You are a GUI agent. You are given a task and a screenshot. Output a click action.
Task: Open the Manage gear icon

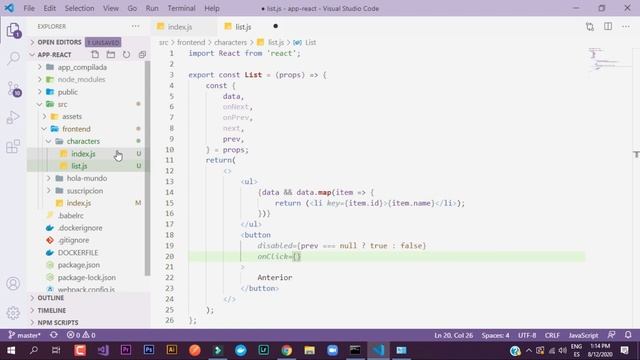[x=13, y=313]
